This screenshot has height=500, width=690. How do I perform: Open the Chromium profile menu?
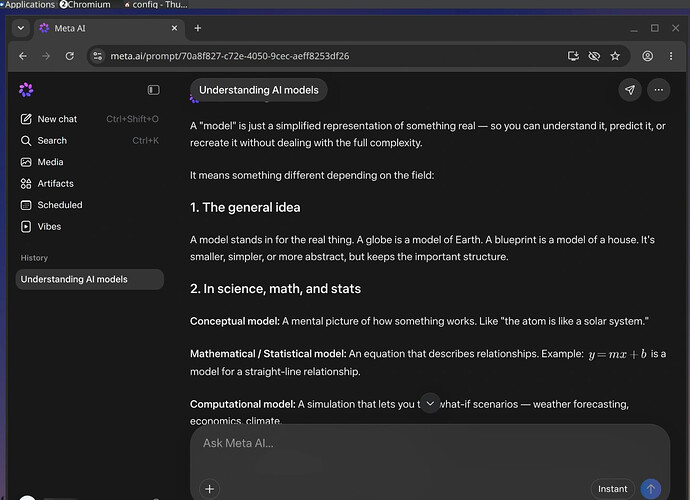647,56
